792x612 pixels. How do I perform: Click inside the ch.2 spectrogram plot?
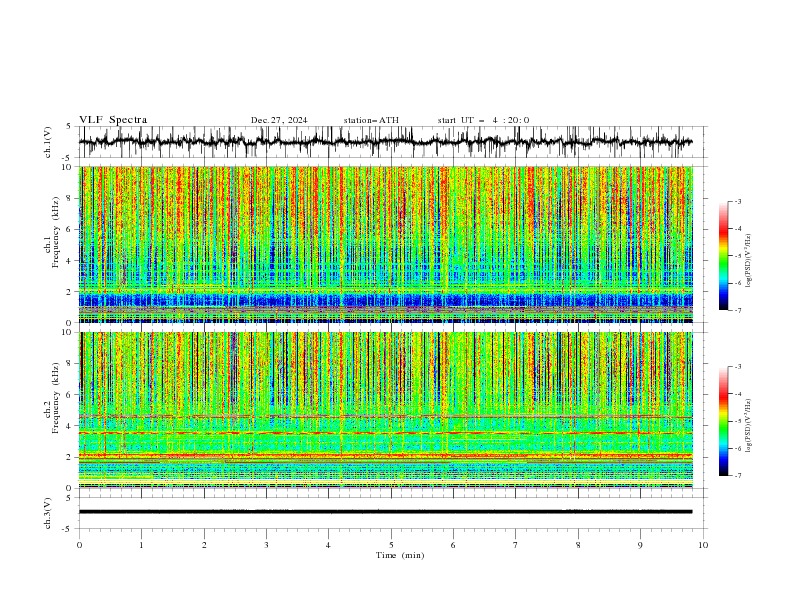pyautogui.click(x=385, y=410)
